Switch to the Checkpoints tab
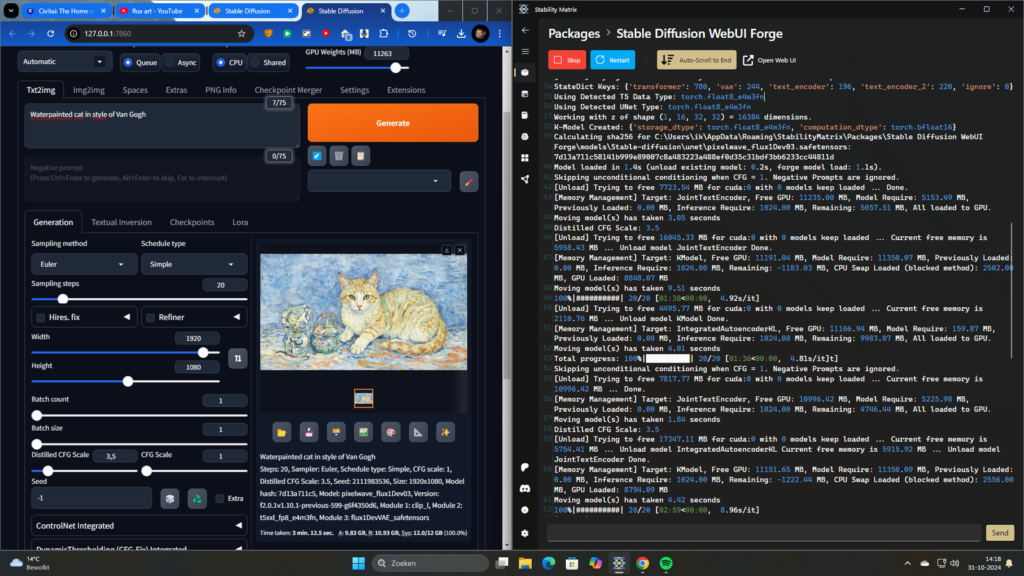 click(x=191, y=222)
